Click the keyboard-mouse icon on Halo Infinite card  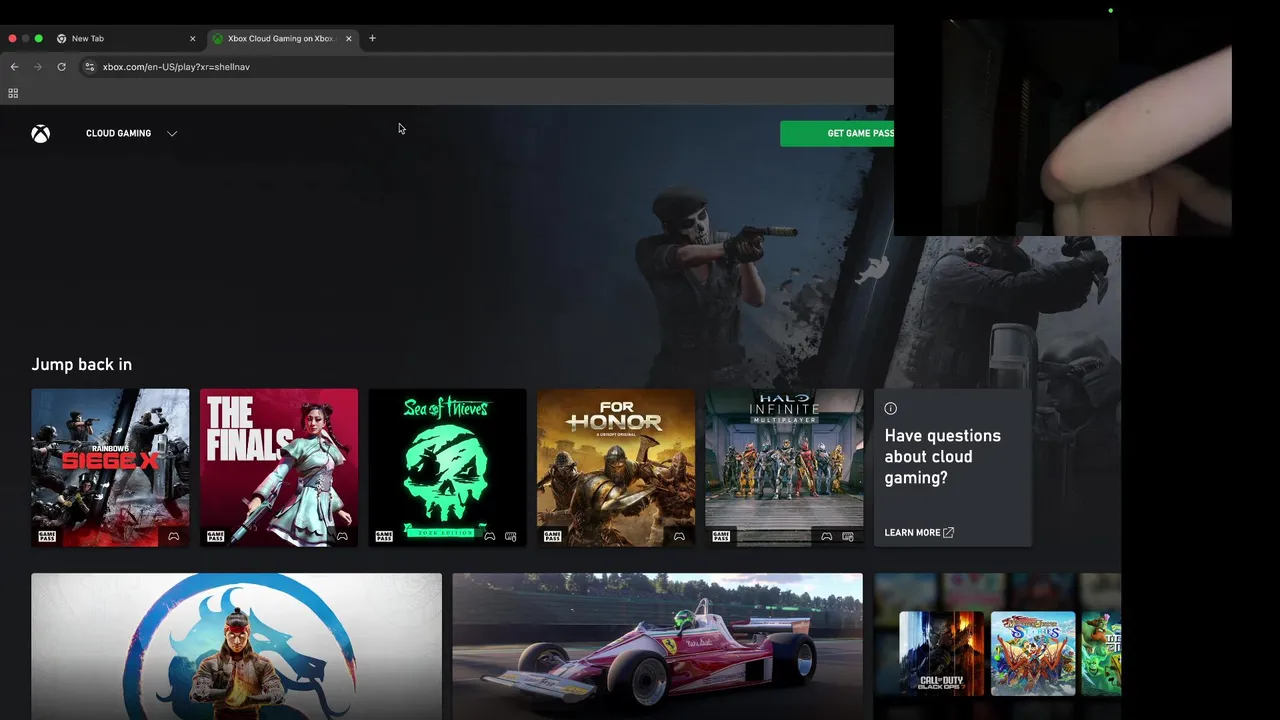point(848,536)
